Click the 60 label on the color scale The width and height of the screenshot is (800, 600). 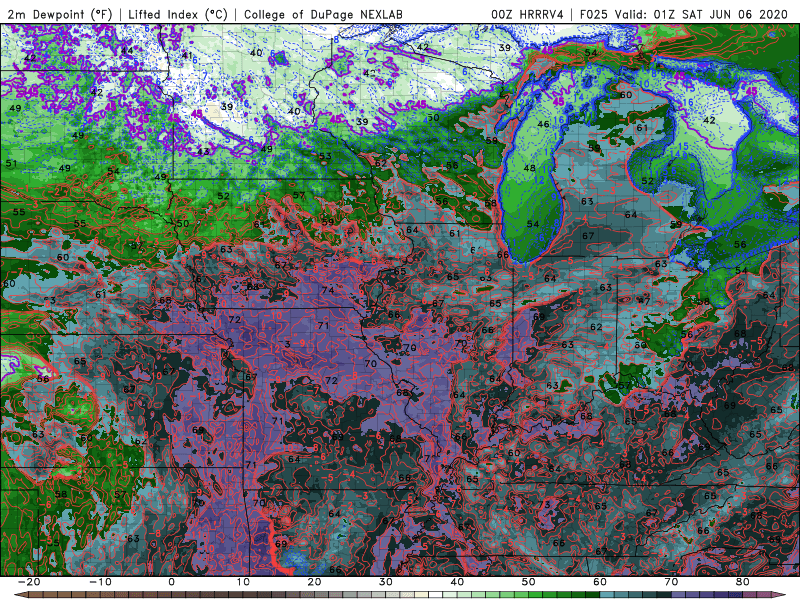pos(600,582)
